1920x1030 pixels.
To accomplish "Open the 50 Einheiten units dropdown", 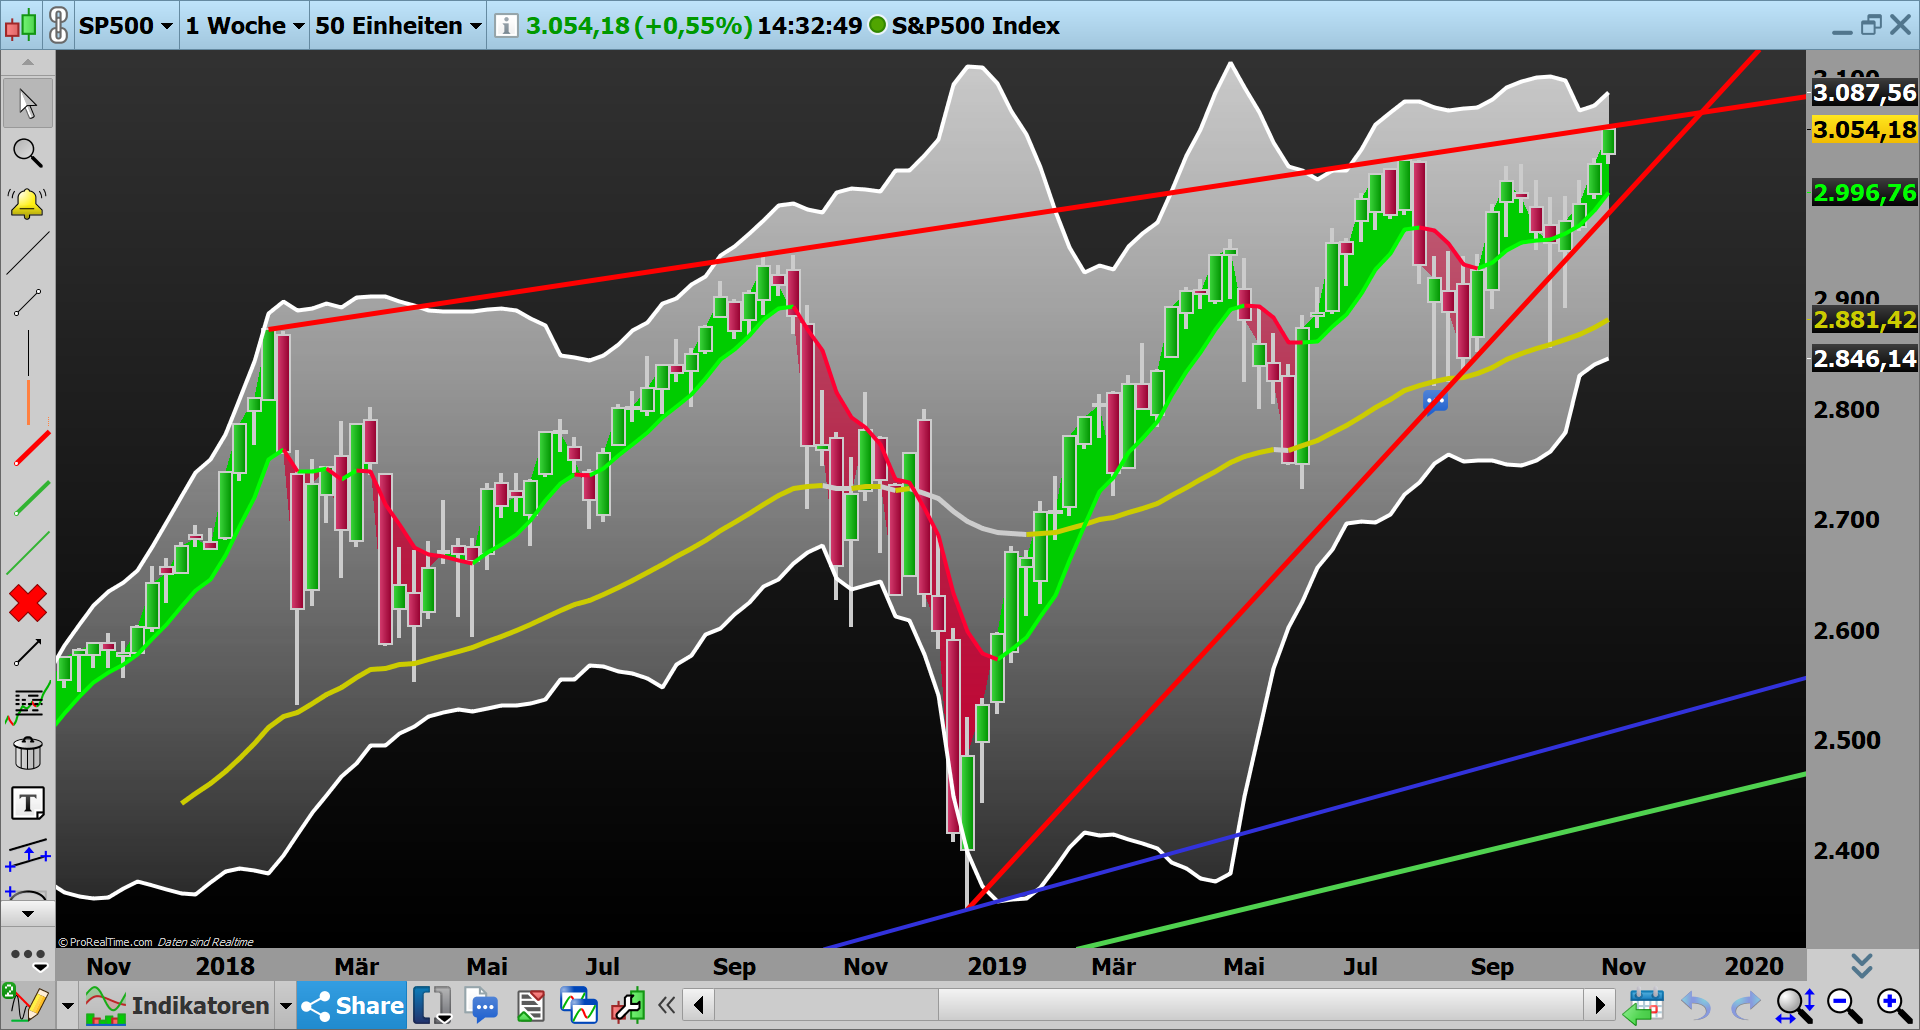I will (x=398, y=25).
